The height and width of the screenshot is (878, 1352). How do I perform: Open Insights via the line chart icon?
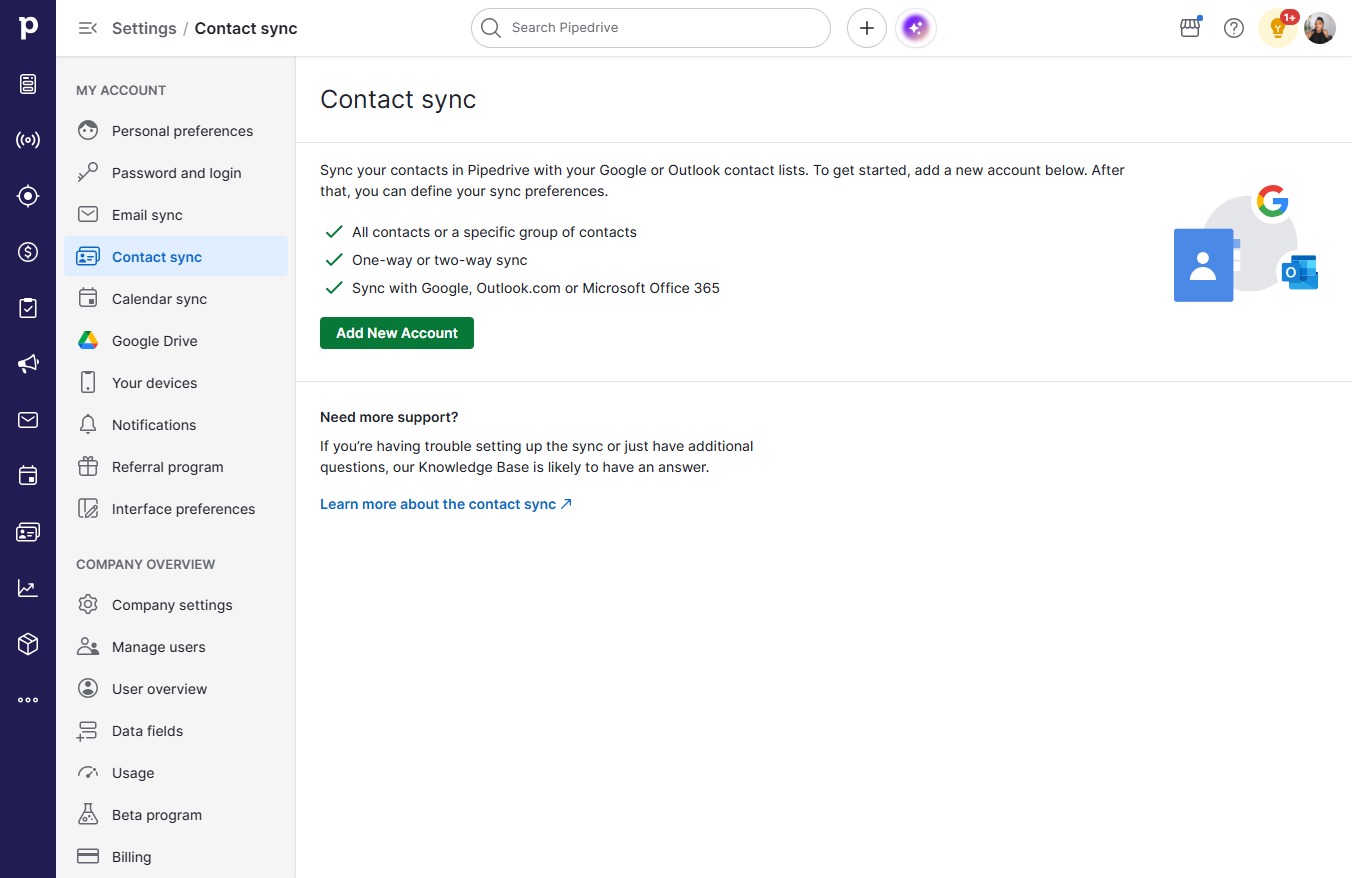pos(28,588)
